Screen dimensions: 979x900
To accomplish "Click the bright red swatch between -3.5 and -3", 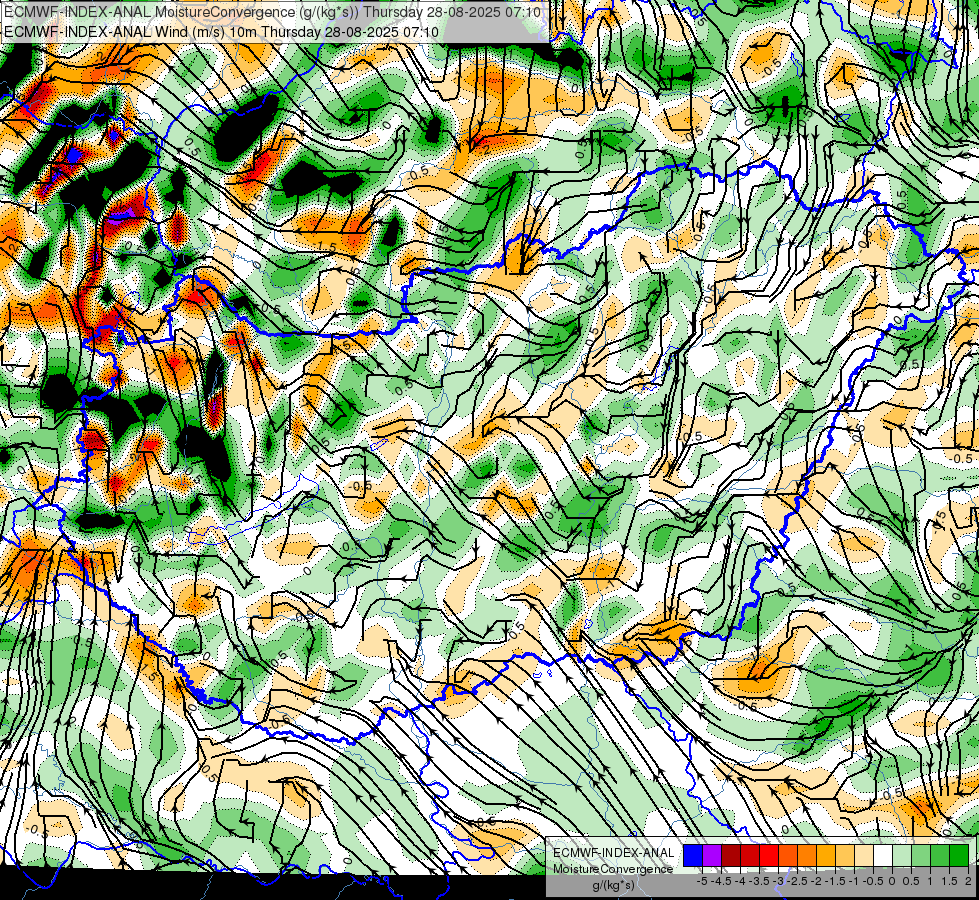I will (x=769, y=856).
